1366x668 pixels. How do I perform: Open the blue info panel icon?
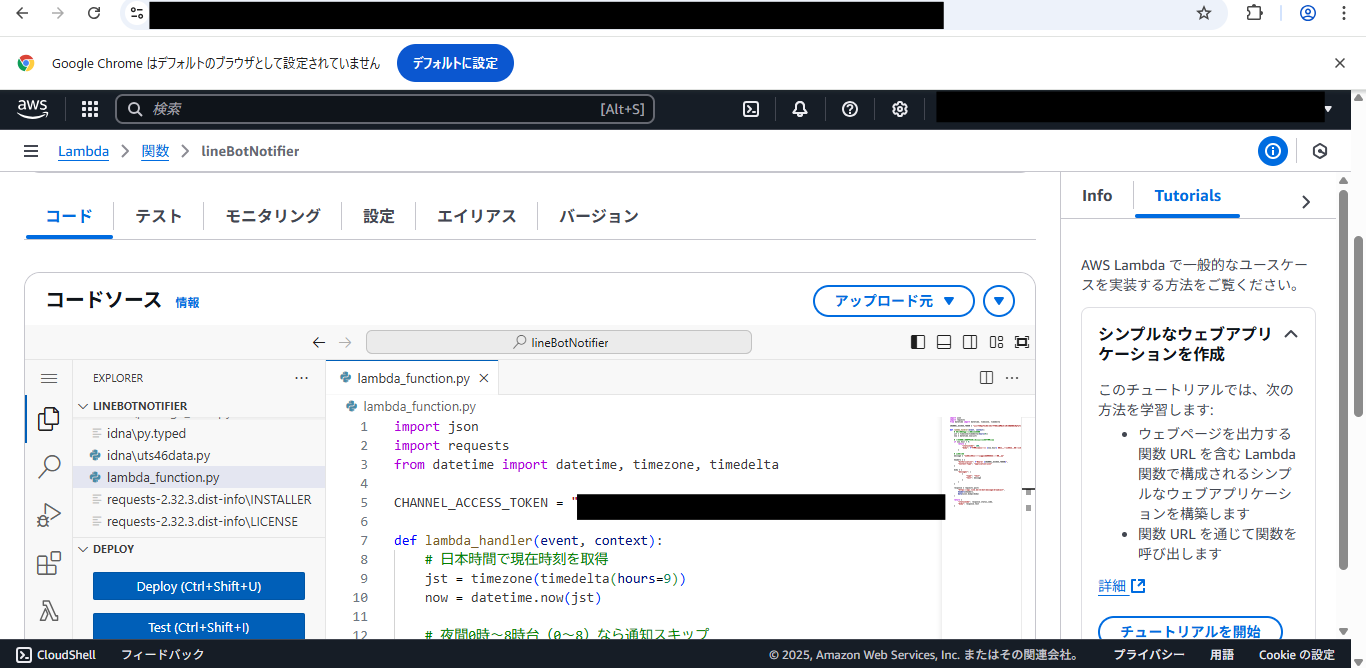coord(1272,151)
